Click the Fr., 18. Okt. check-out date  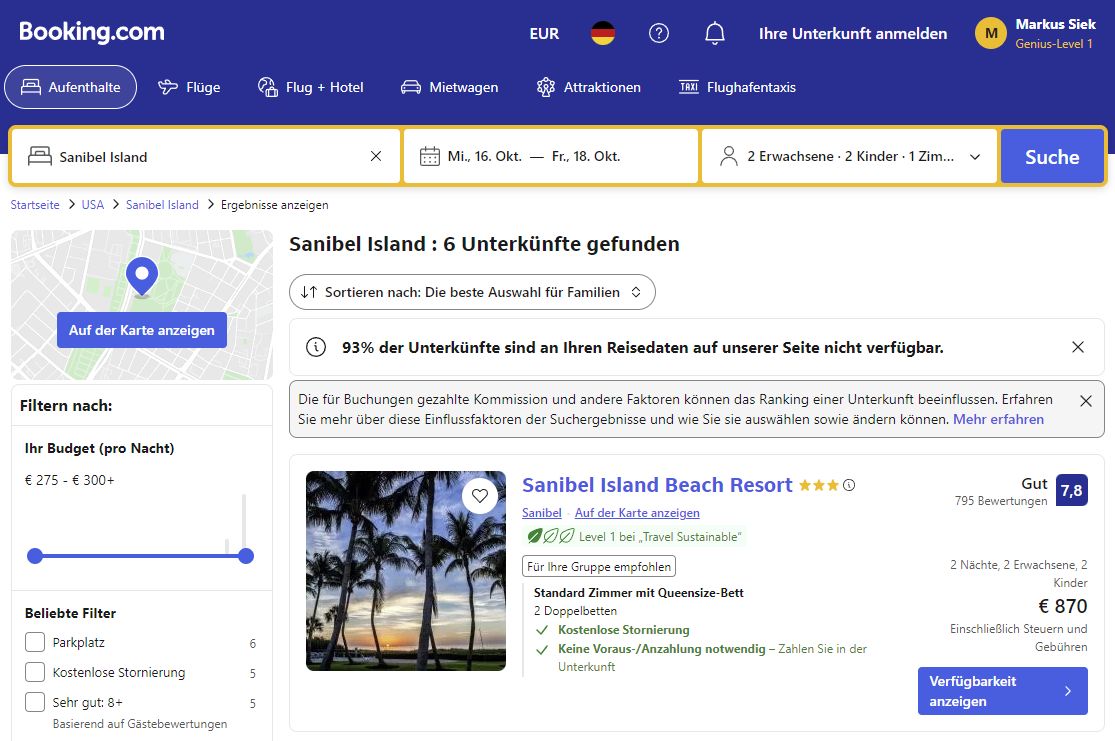586,156
